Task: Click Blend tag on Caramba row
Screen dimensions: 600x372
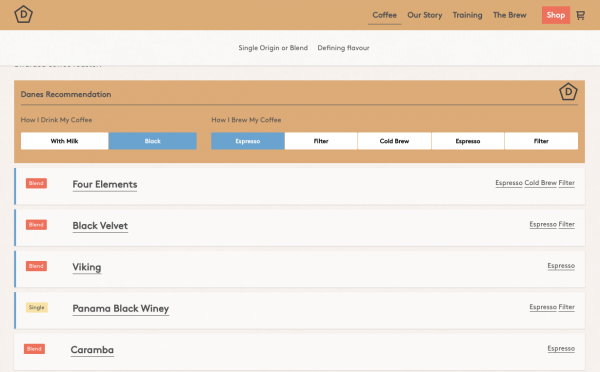Action: (x=34, y=349)
